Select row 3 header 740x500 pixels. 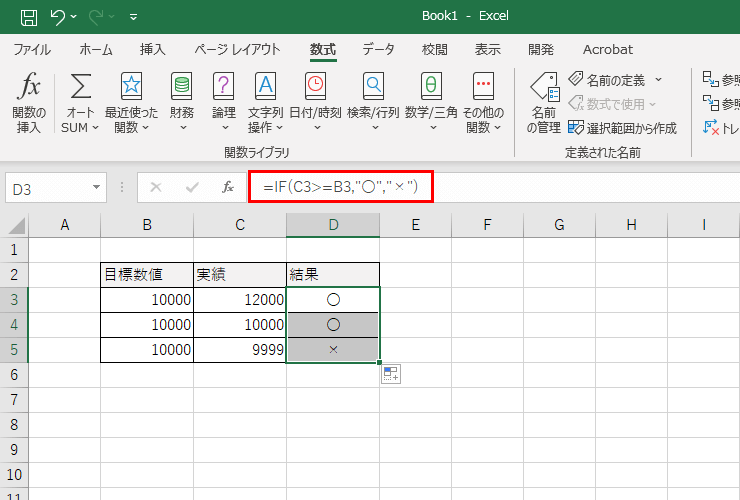[14, 299]
